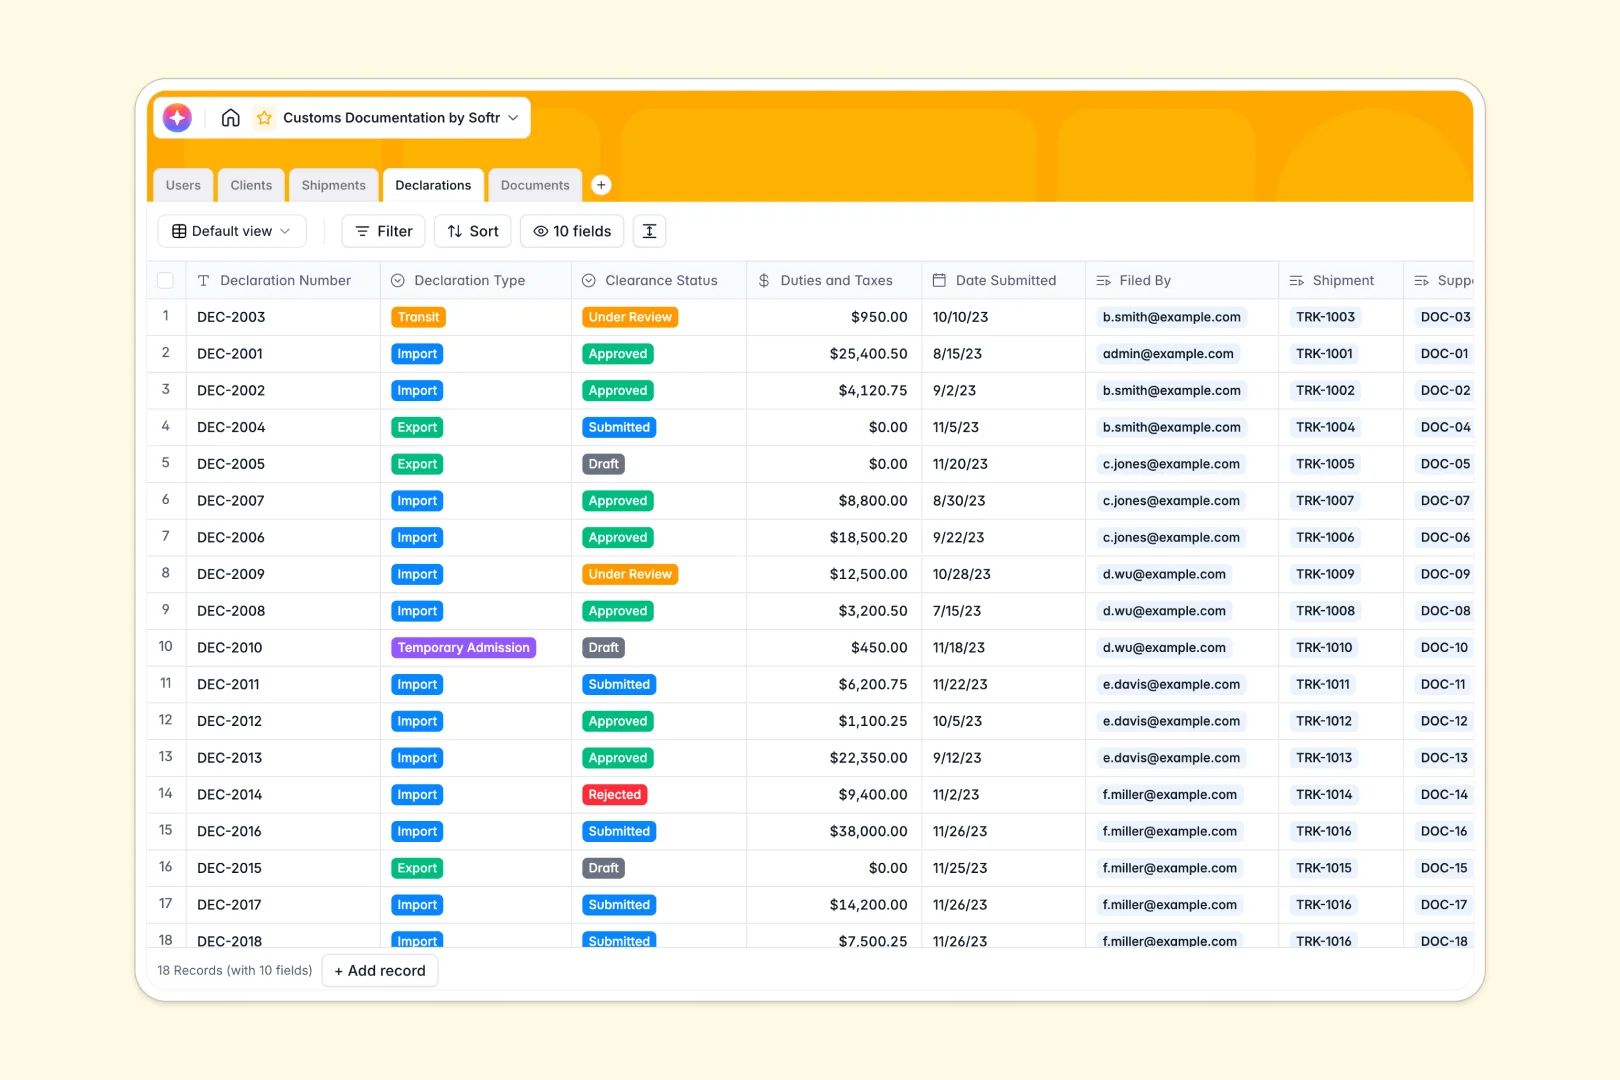Screen dimensions: 1620x1080
Task: Click the row height icon button
Action: [x=649, y=231]
